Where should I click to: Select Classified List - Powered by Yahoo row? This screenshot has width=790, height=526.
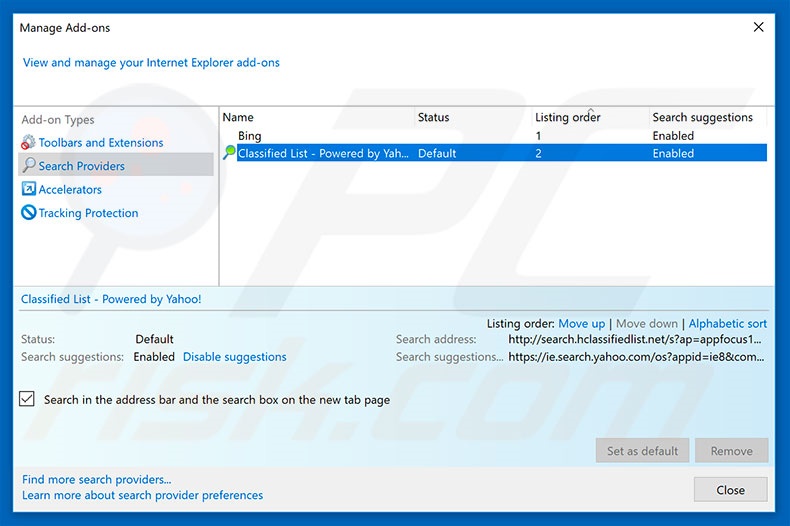coord(323,154)
